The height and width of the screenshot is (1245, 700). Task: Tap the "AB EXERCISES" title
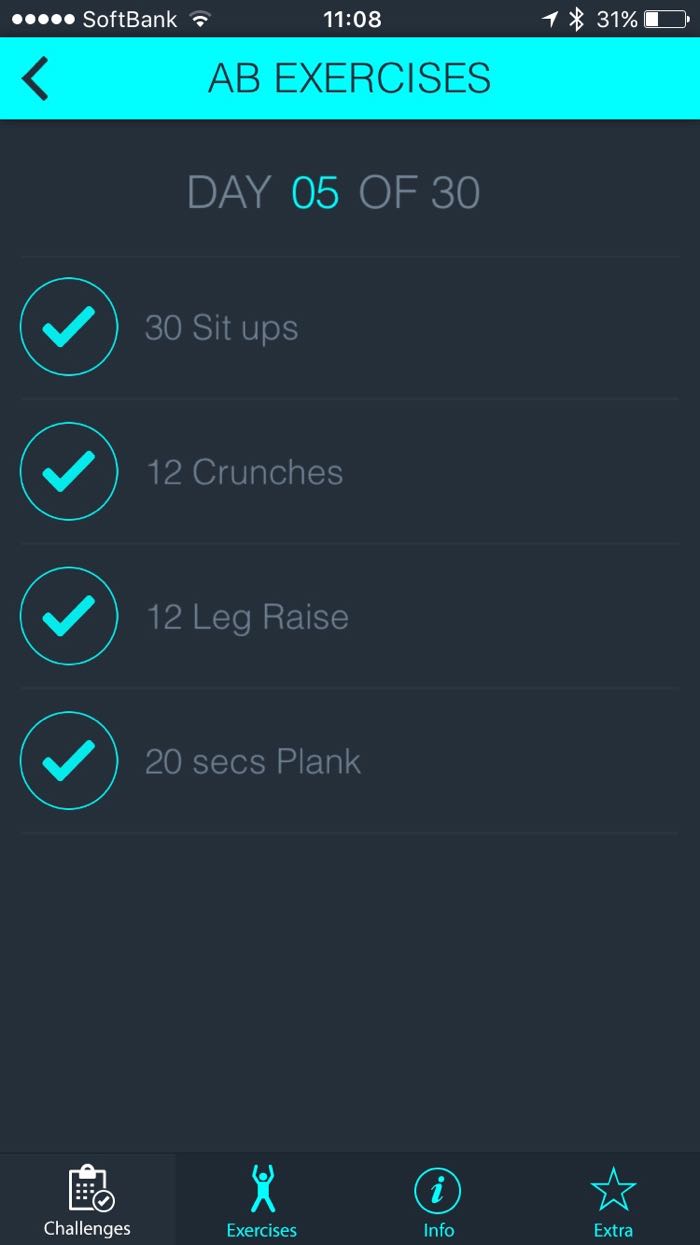[349, 79]
